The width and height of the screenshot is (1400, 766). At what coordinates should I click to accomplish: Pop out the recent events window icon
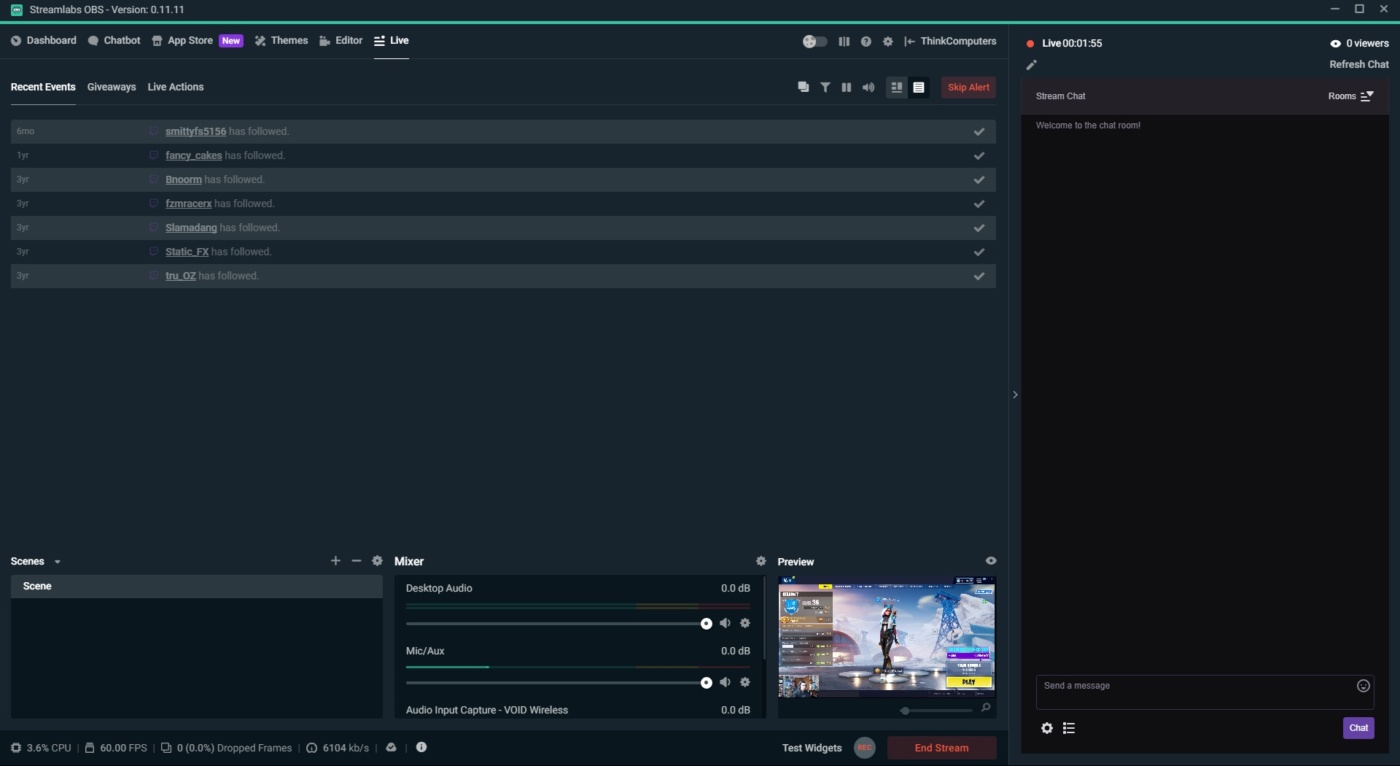tap(803, 87)
